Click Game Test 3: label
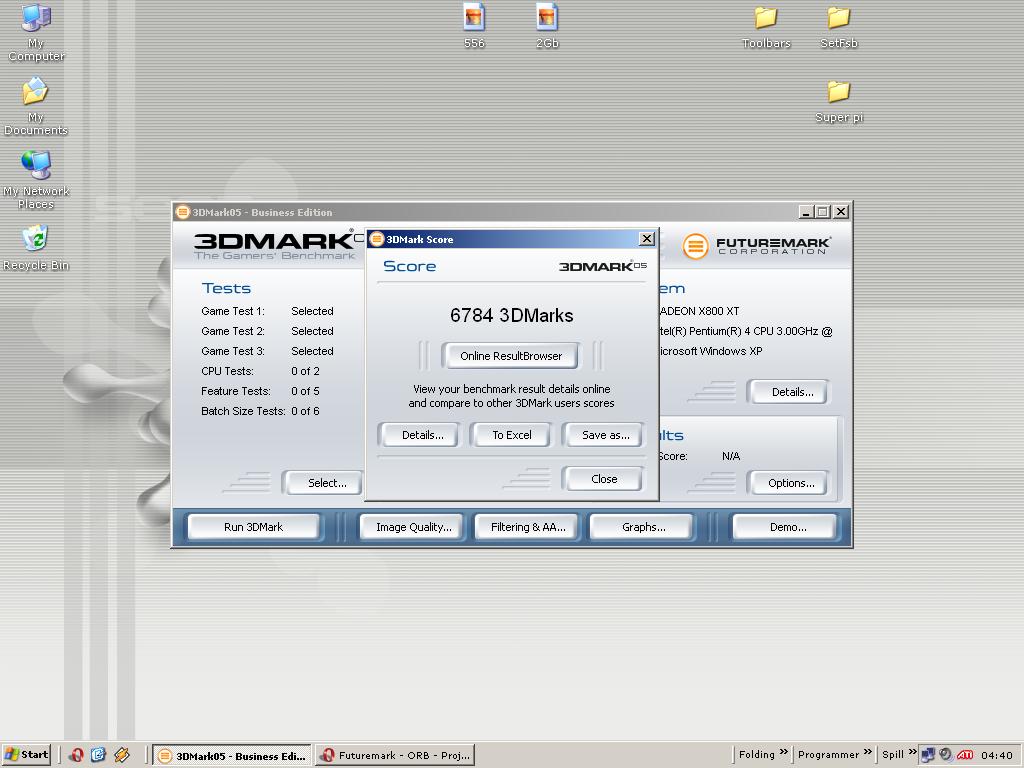Image resolution: width=1024 pixels, height=768 pixels. pyautogui.click(x=232, y=351)
